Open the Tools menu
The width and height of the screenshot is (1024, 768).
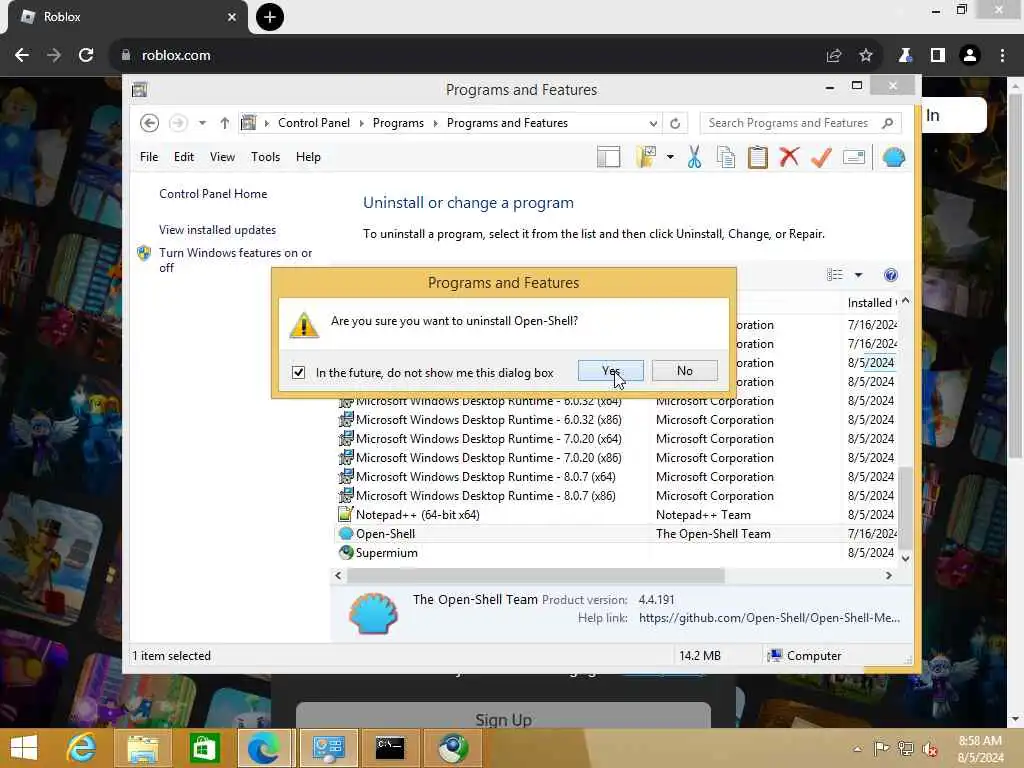point(265,157)
